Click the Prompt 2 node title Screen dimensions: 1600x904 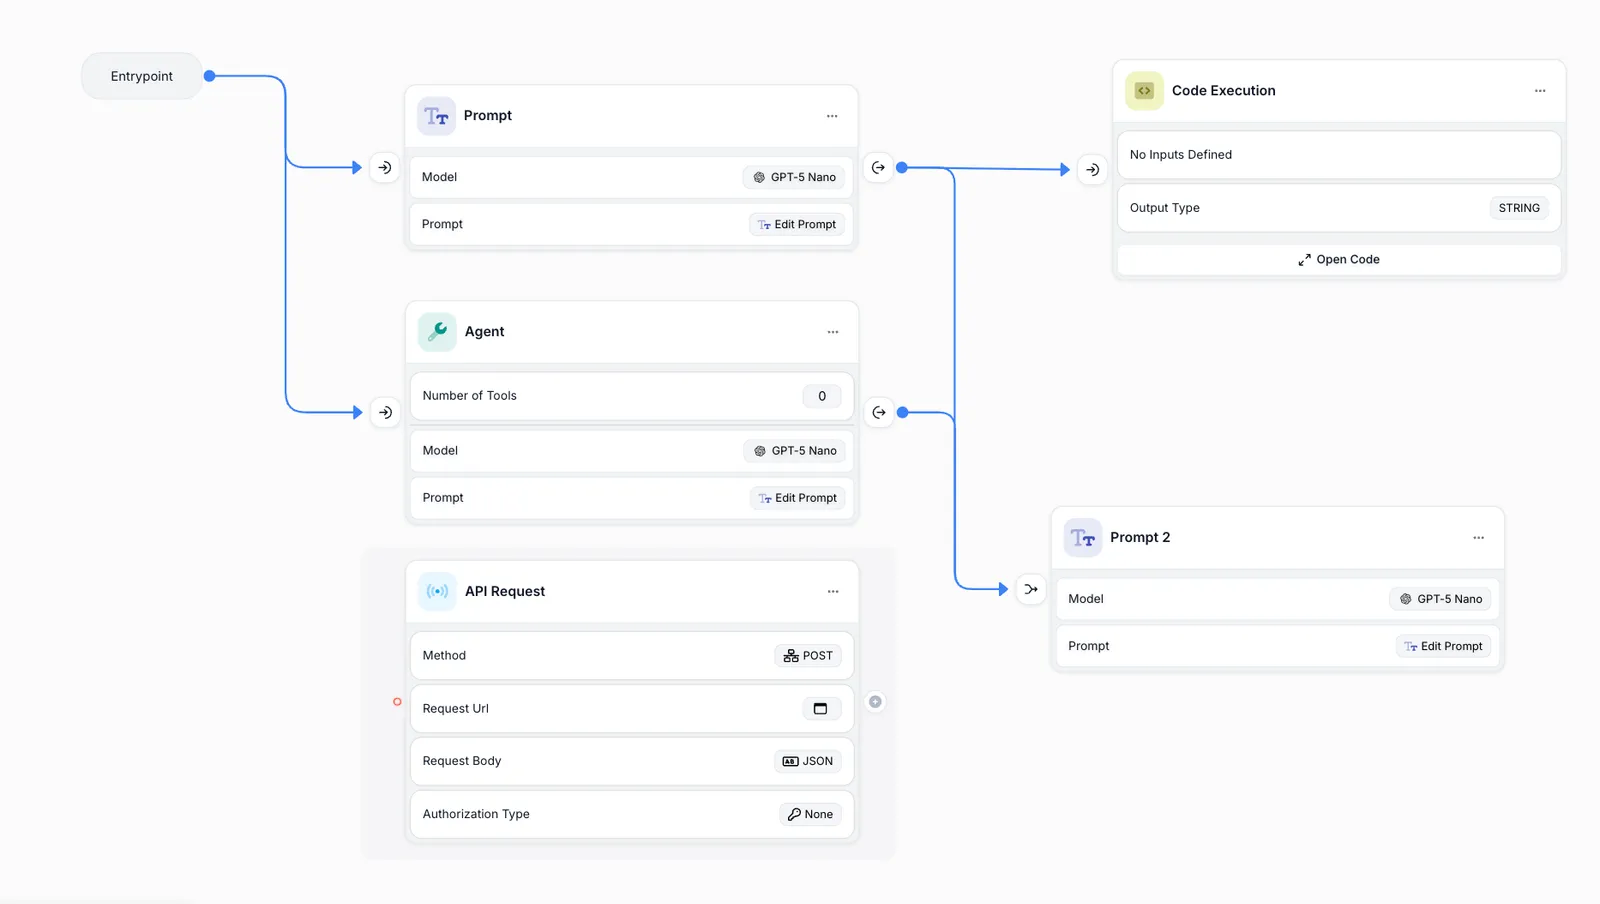tap(1140, 538)
